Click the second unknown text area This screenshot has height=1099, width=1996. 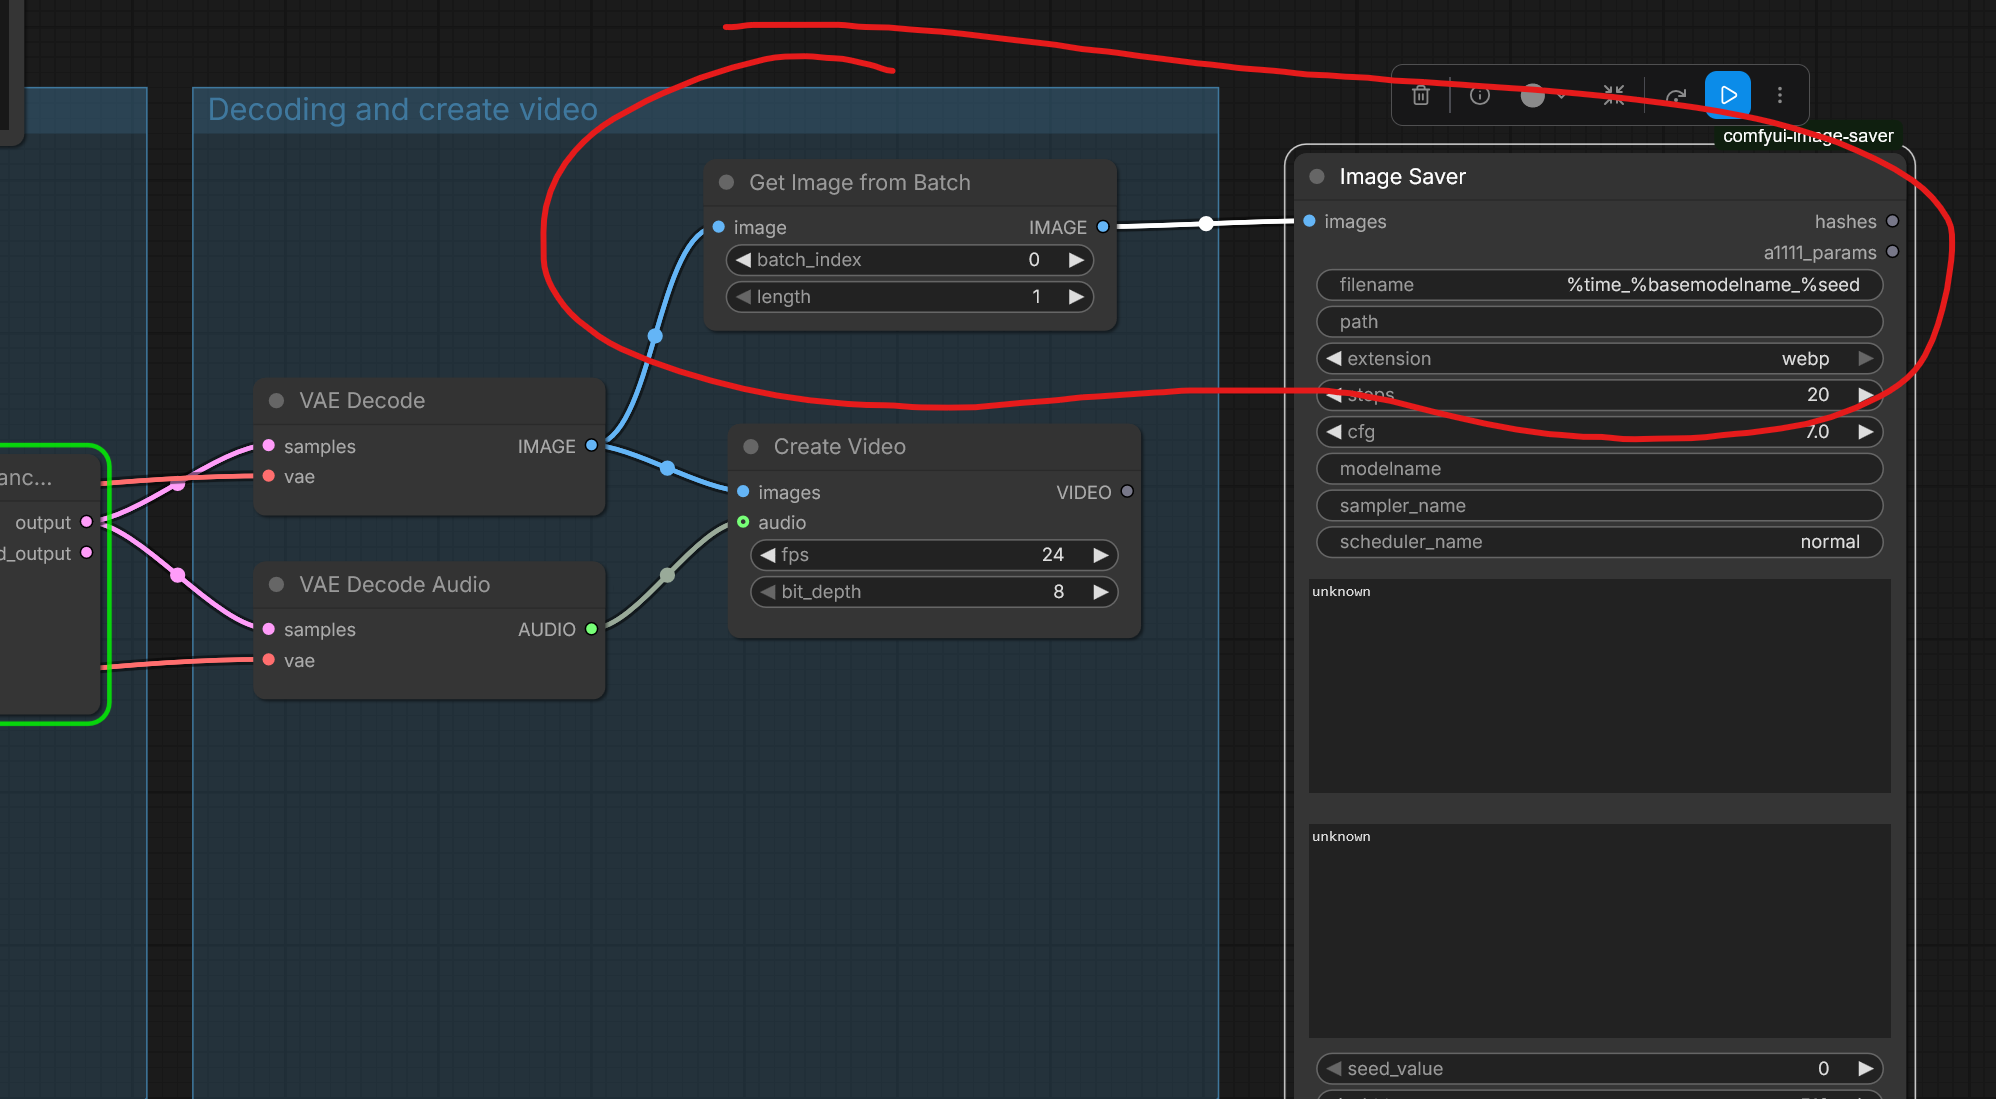click(x=1599, y=931)
